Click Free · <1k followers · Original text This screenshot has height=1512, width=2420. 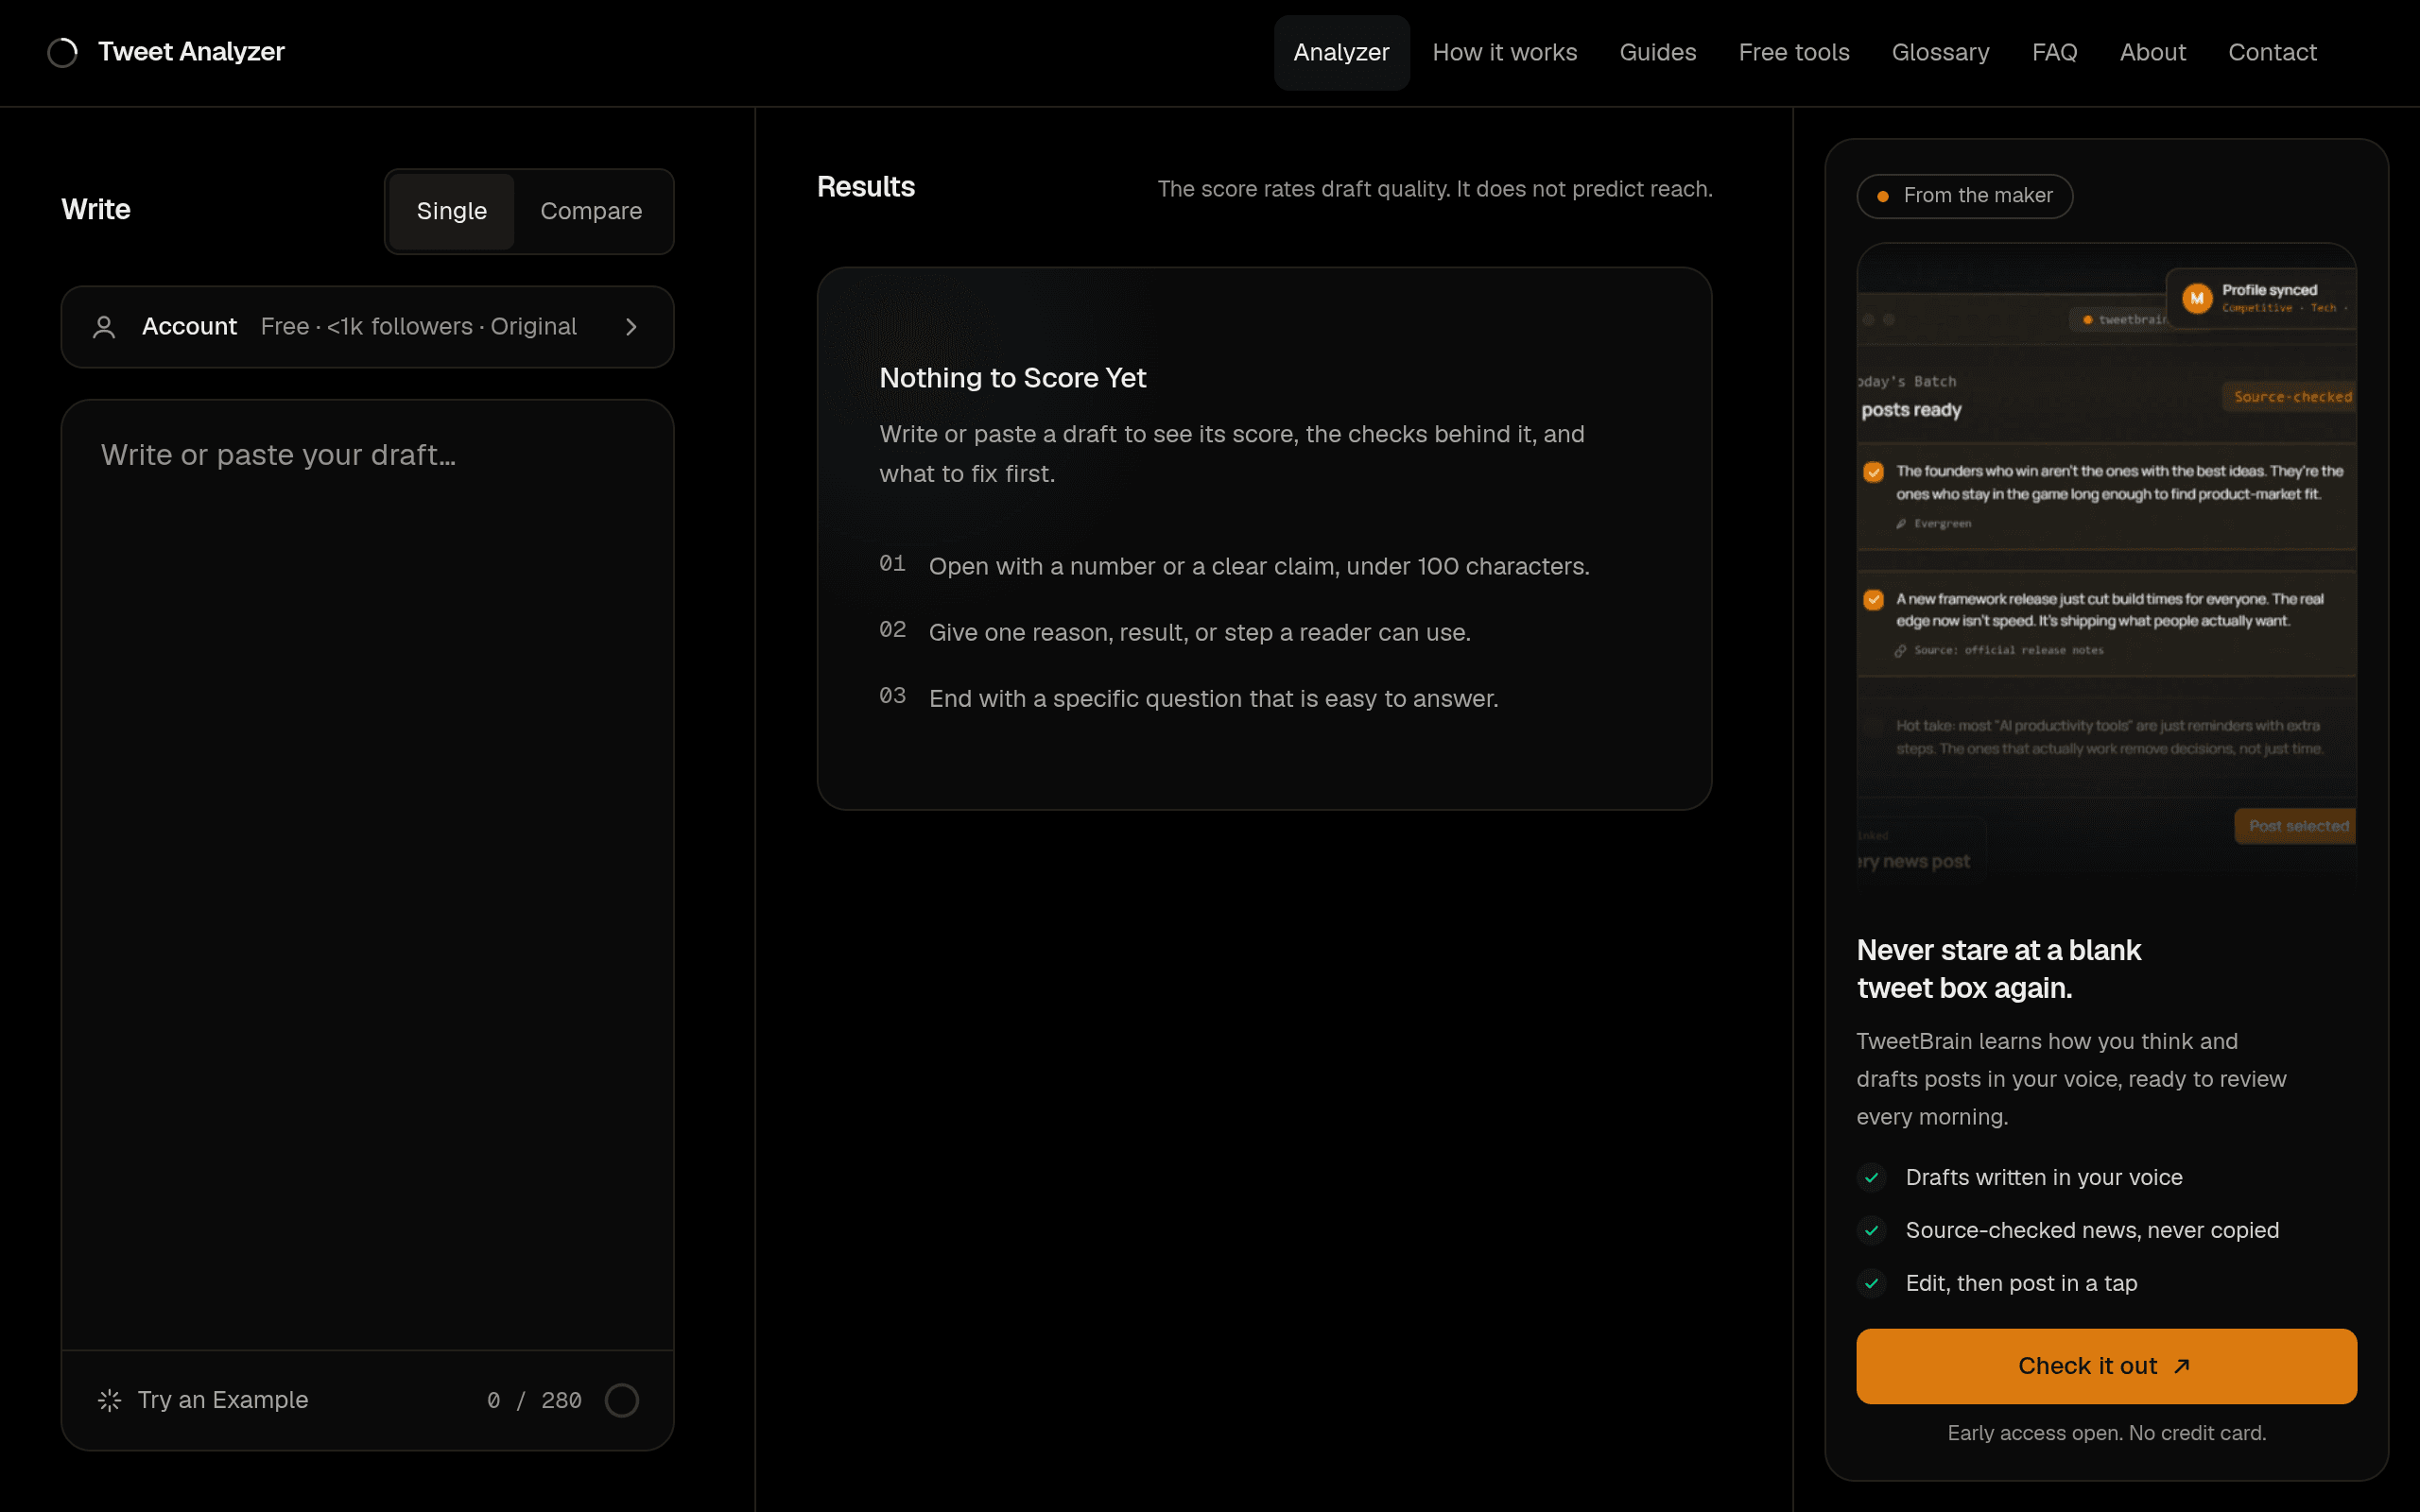[x=418, y=327]
